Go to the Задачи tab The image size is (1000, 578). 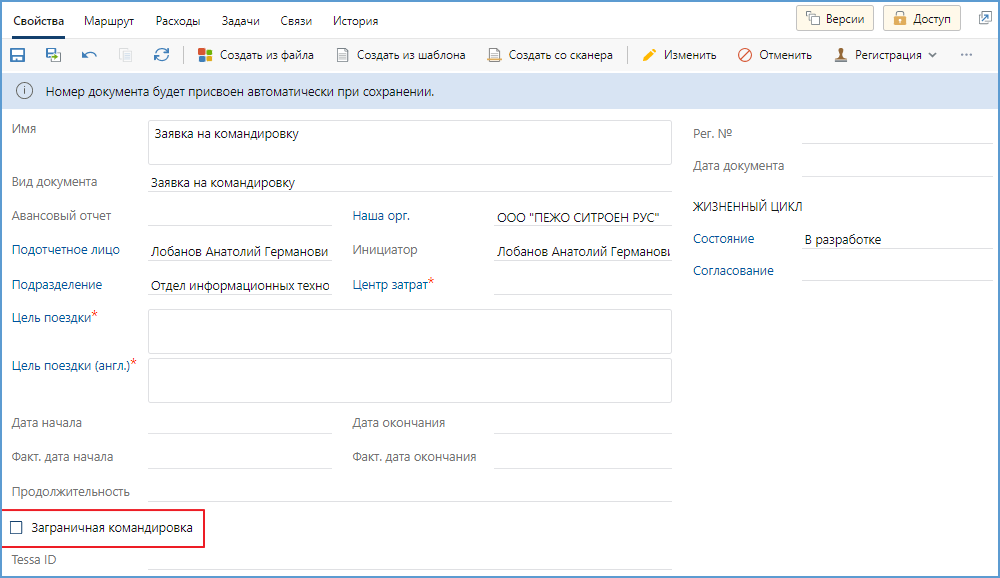240,21
